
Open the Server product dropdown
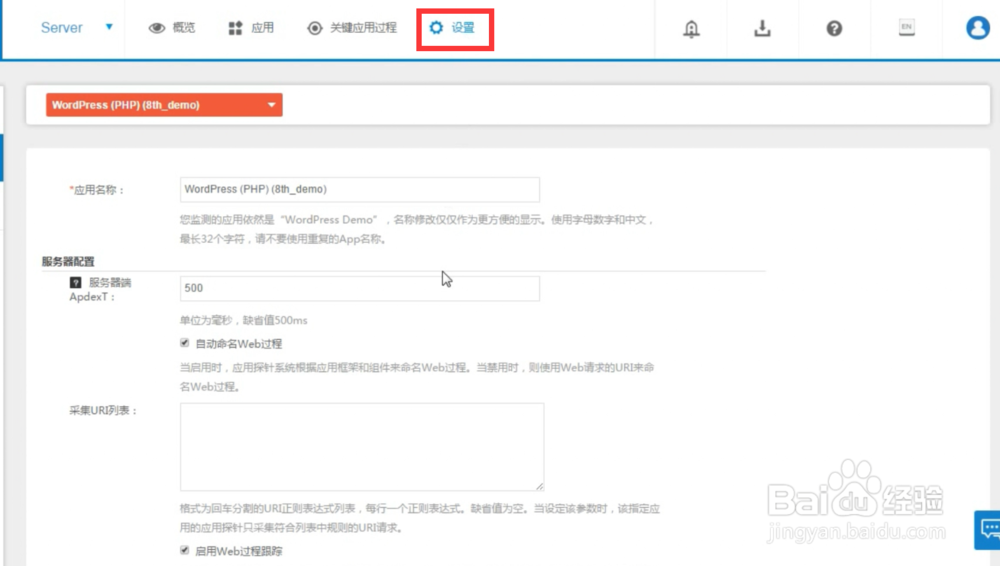pyautogui.click(x=77, y=27)
